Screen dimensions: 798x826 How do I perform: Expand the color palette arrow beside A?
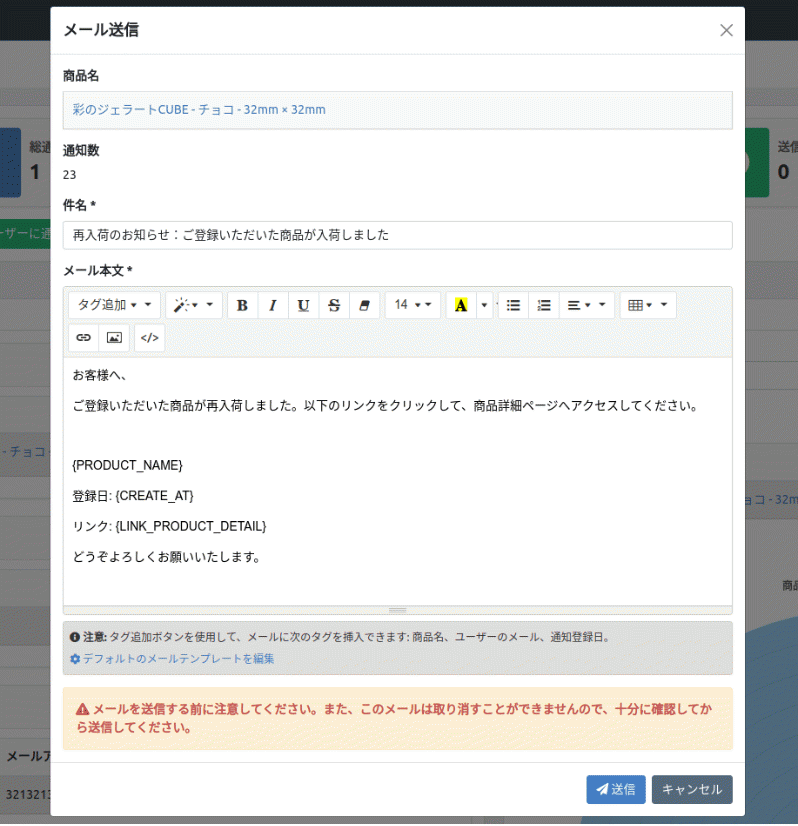484,305
